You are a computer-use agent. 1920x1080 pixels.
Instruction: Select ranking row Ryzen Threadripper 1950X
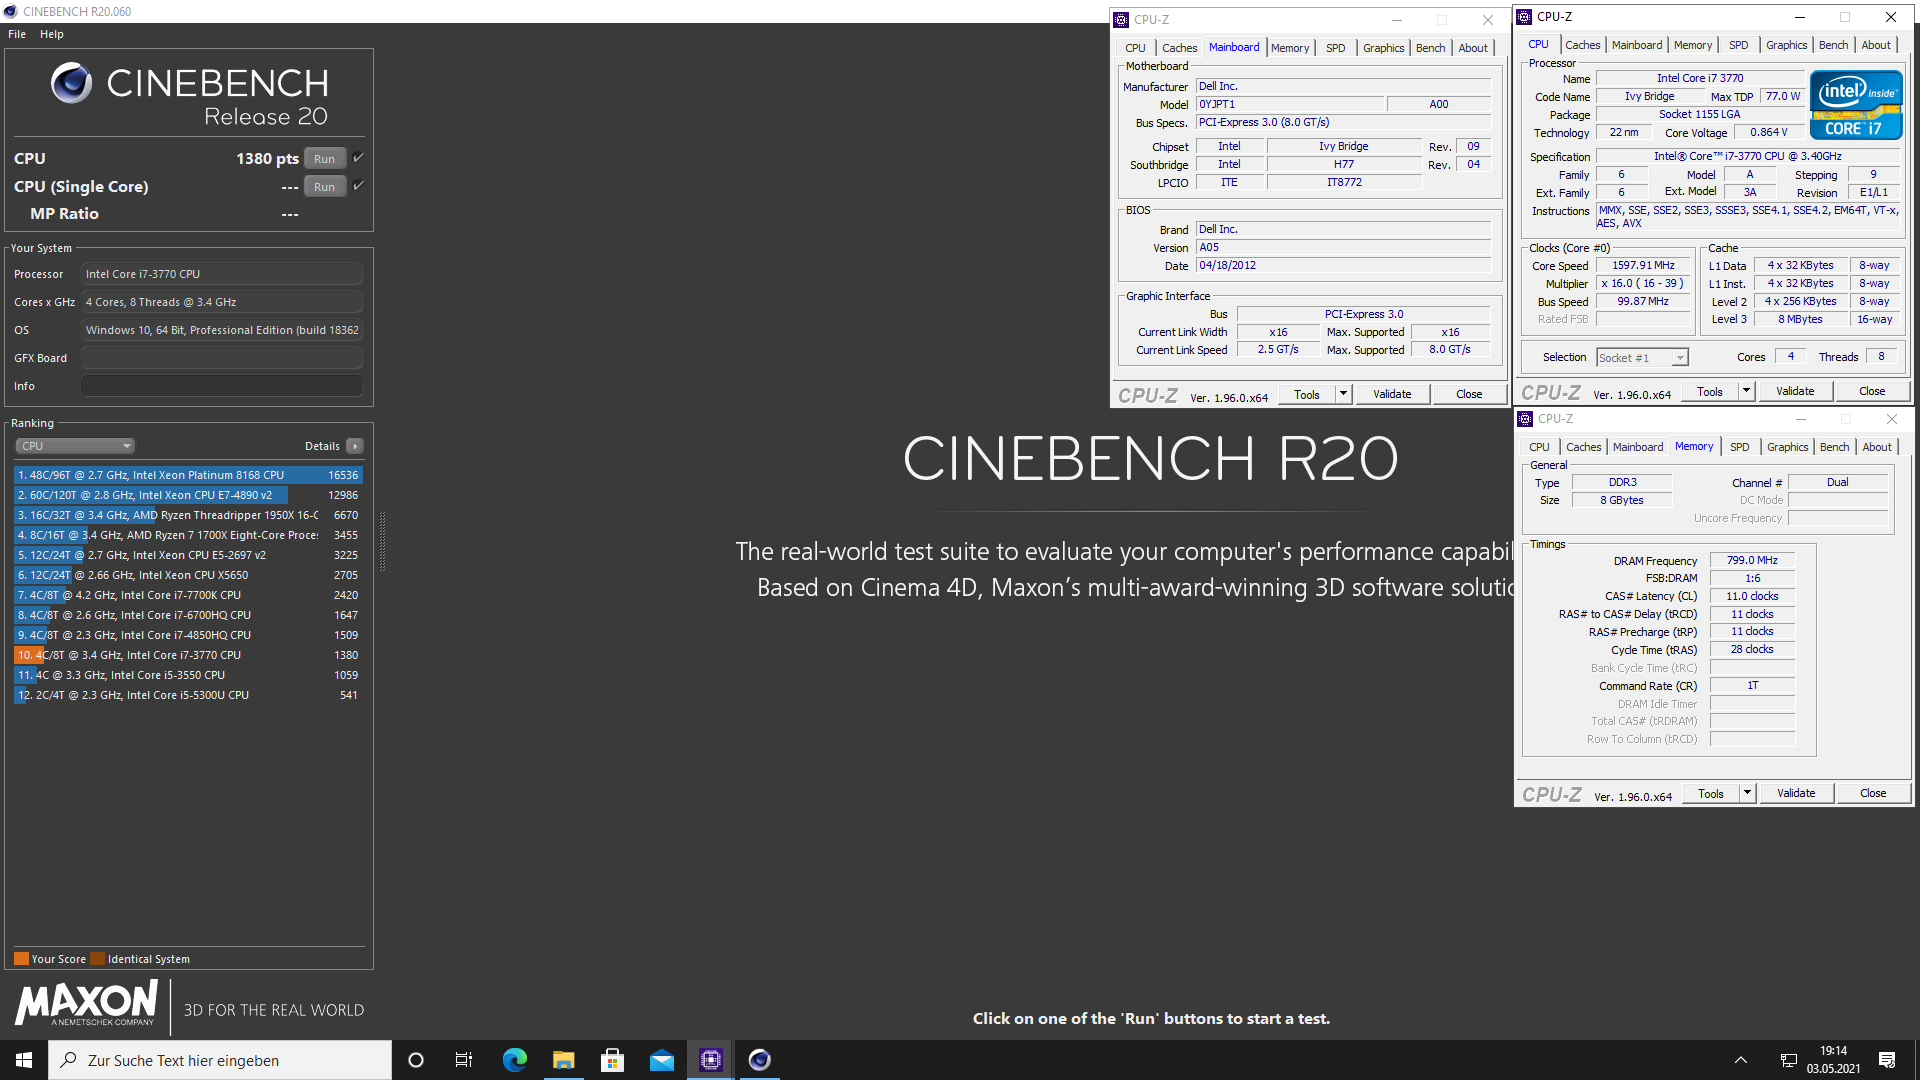188,515
